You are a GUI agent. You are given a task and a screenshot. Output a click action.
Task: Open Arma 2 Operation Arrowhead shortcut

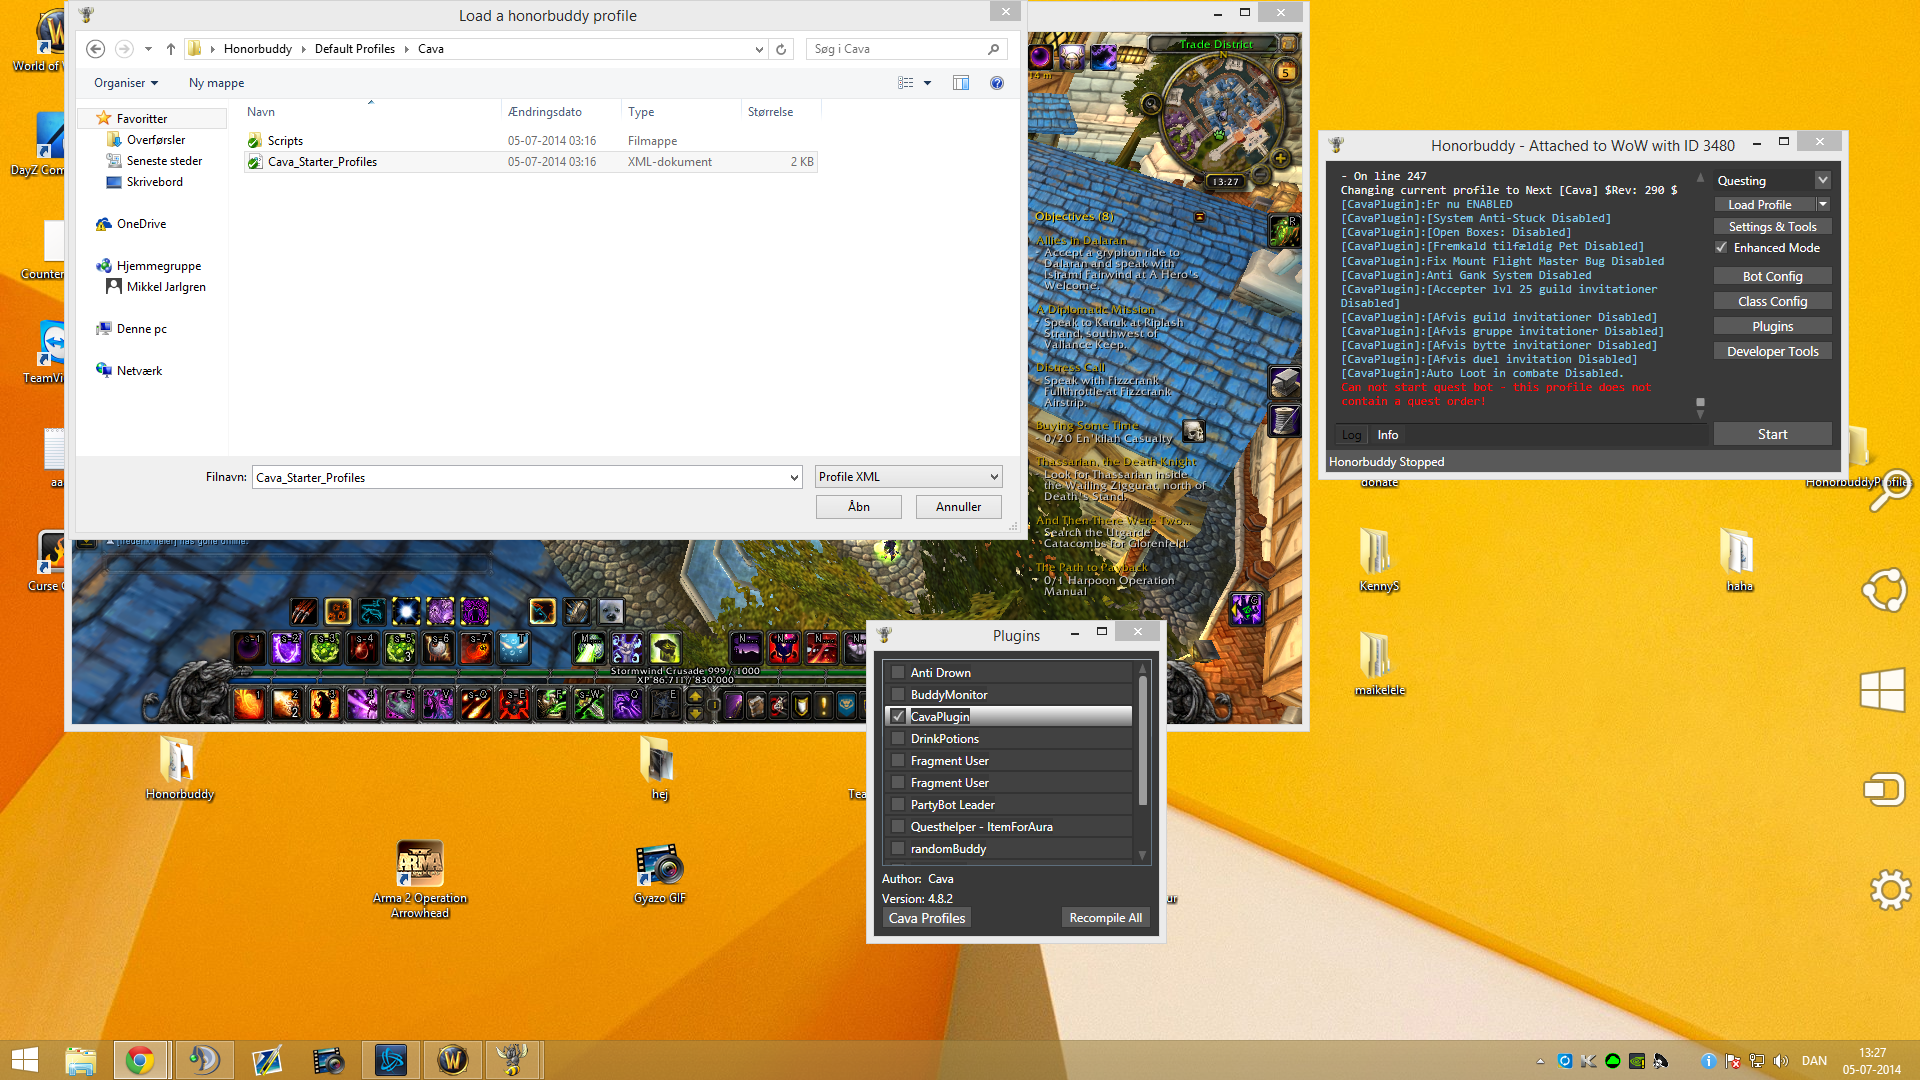420,879
